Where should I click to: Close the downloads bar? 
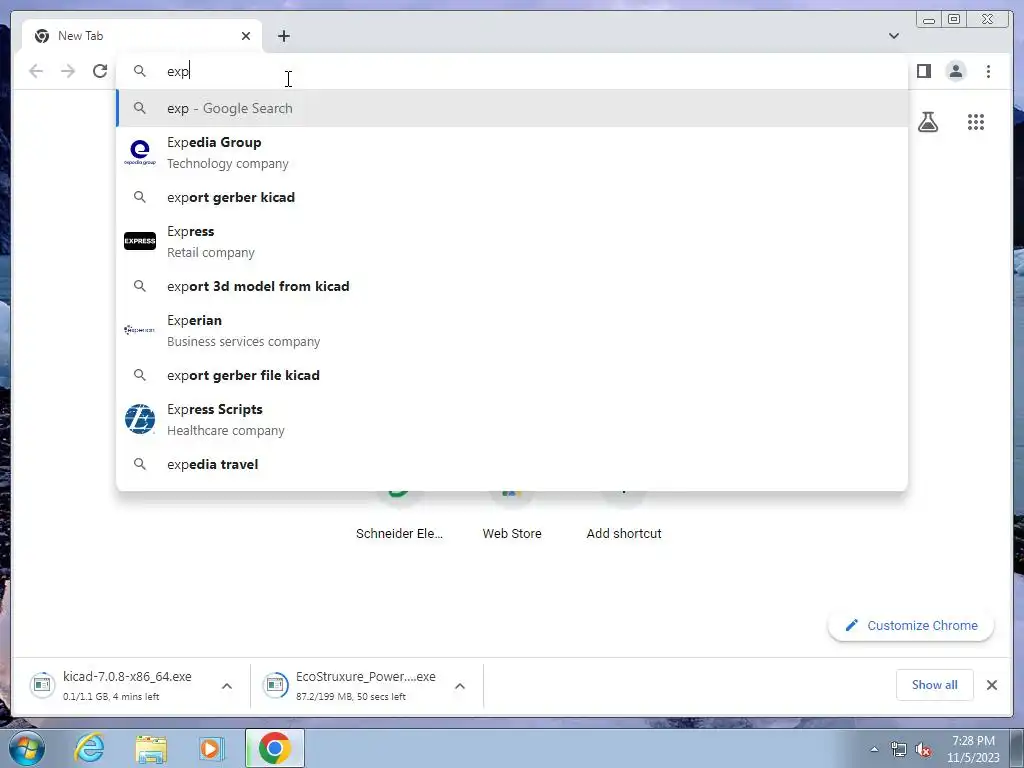pyautogui.click(x=991, y=684)
